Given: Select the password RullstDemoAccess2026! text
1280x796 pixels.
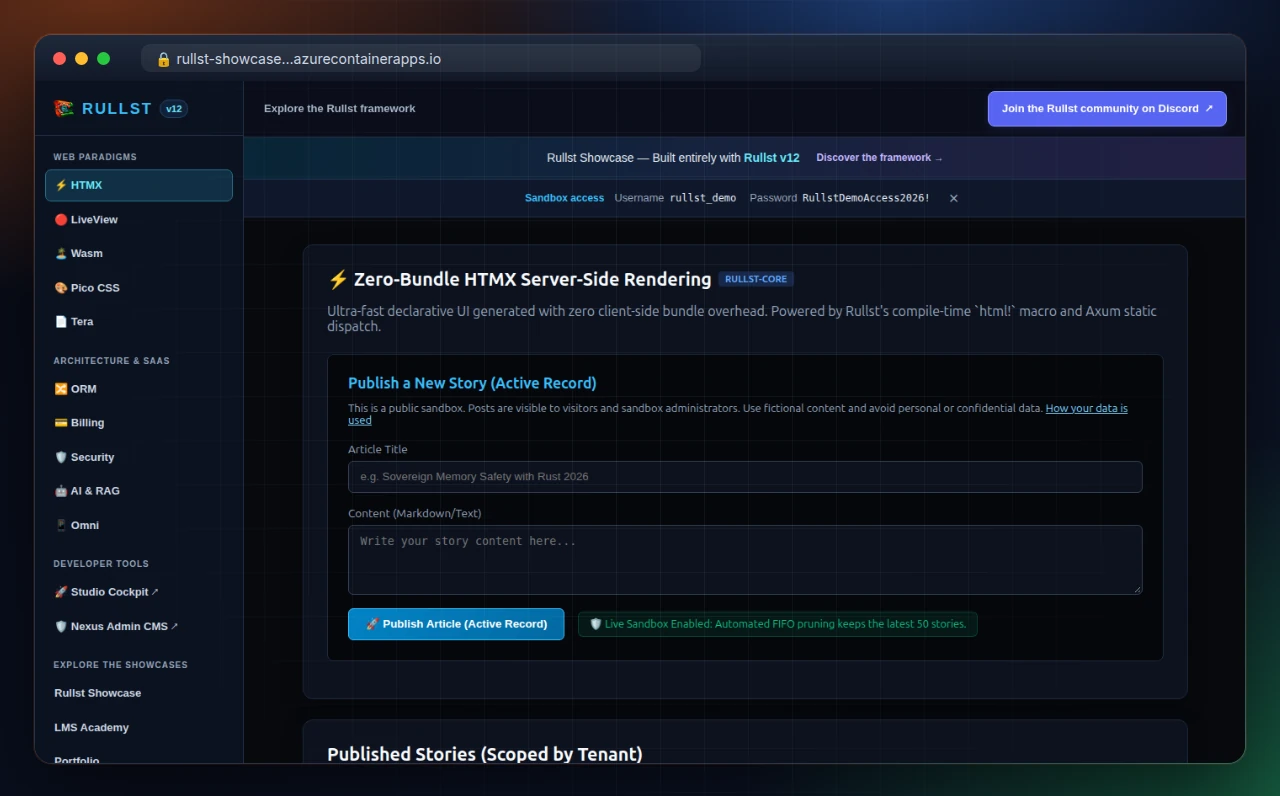Looking at the screenshot, I should tap(866, 198).
